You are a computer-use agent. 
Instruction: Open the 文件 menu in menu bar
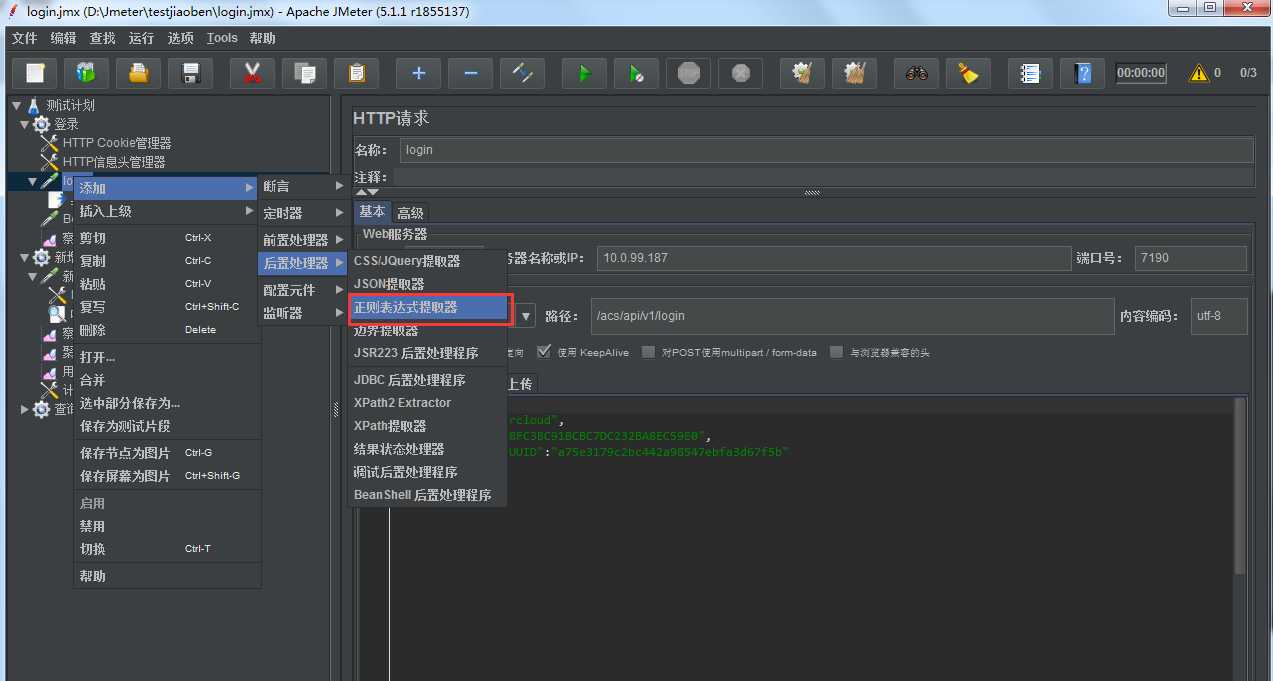(x=24, y=38)
